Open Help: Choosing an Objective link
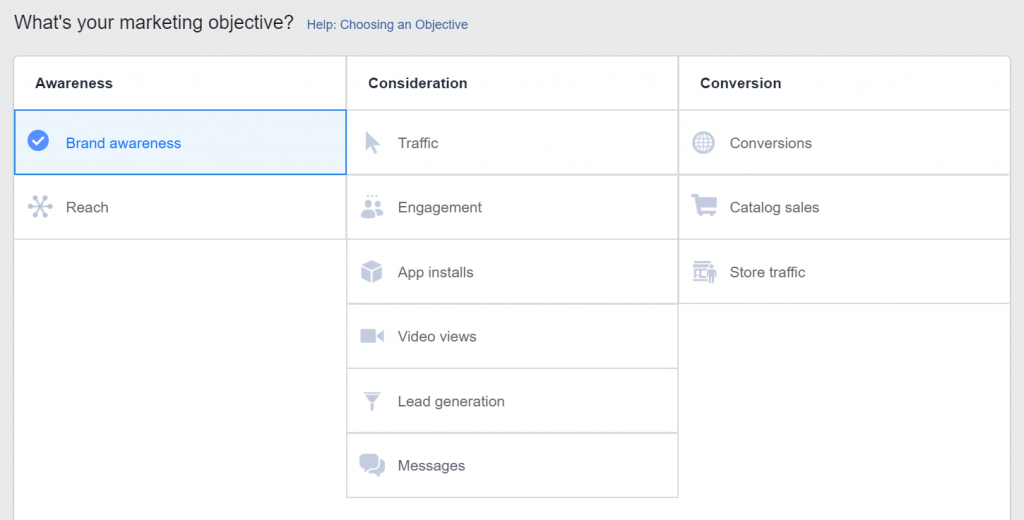Screen dimensions: 1024x520 click(x=387, y=24)
